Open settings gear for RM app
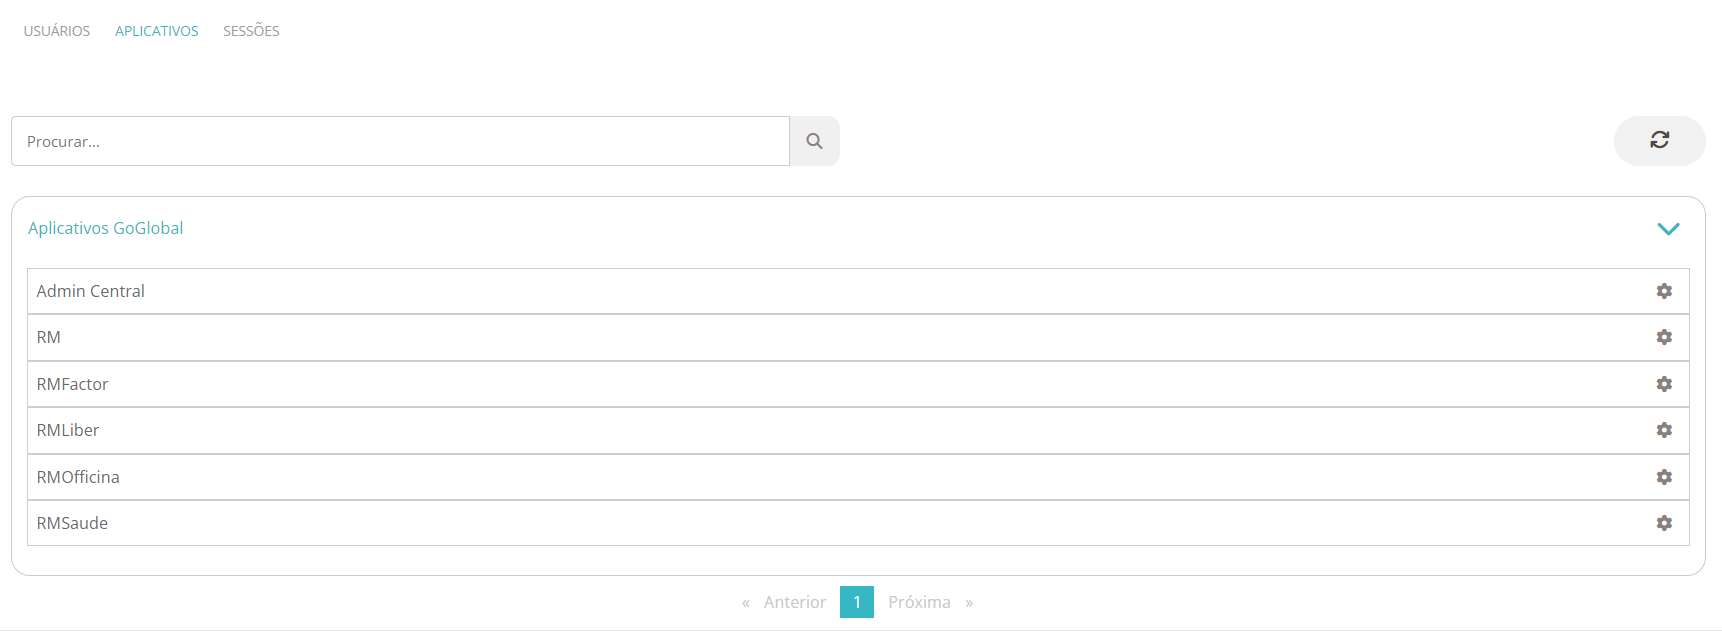Viewport: 1722px width, 632px height. [x=1664, y=337]
